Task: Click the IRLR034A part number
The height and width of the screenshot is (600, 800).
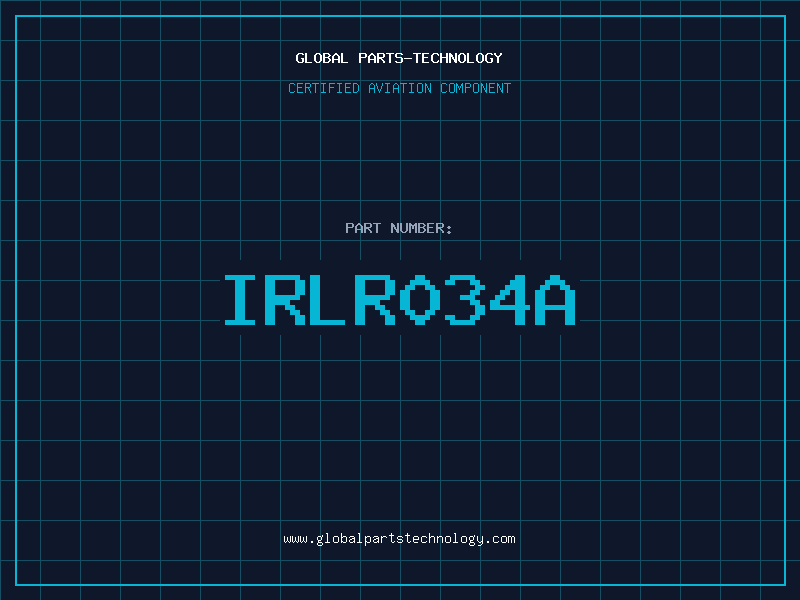Action: (x=400, y=300)
